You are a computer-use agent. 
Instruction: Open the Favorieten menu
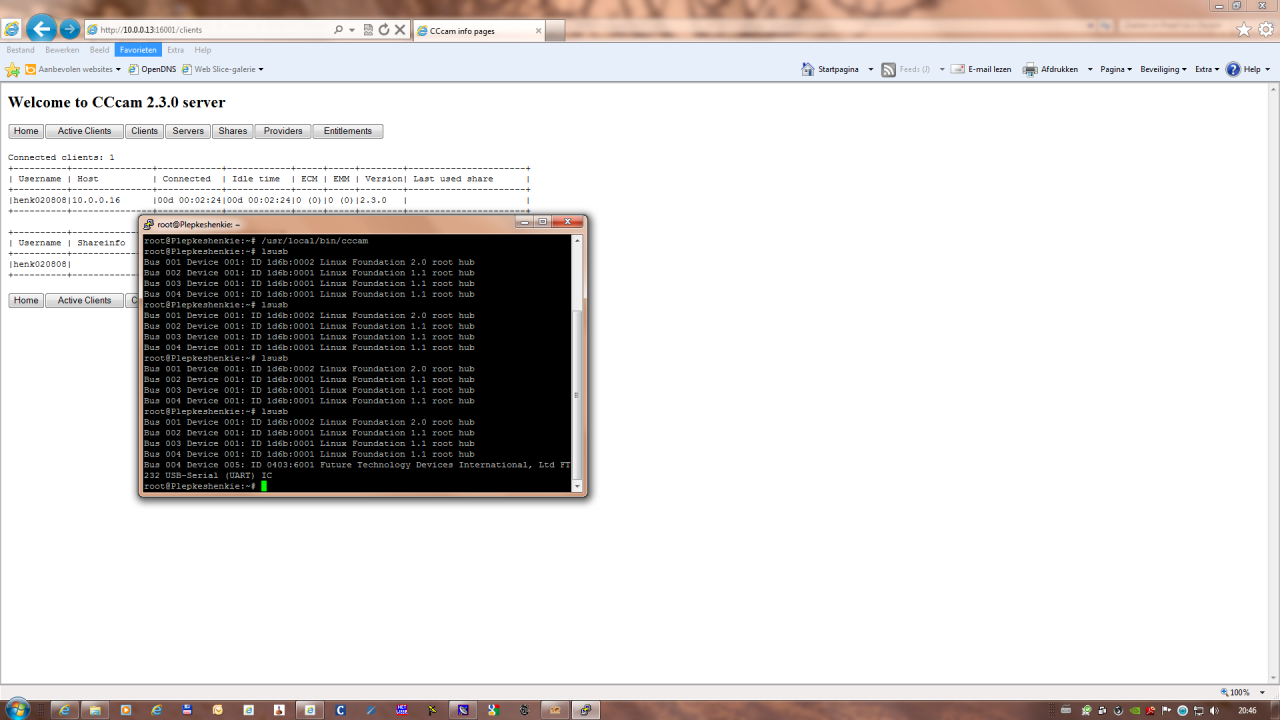pos(138,49)
